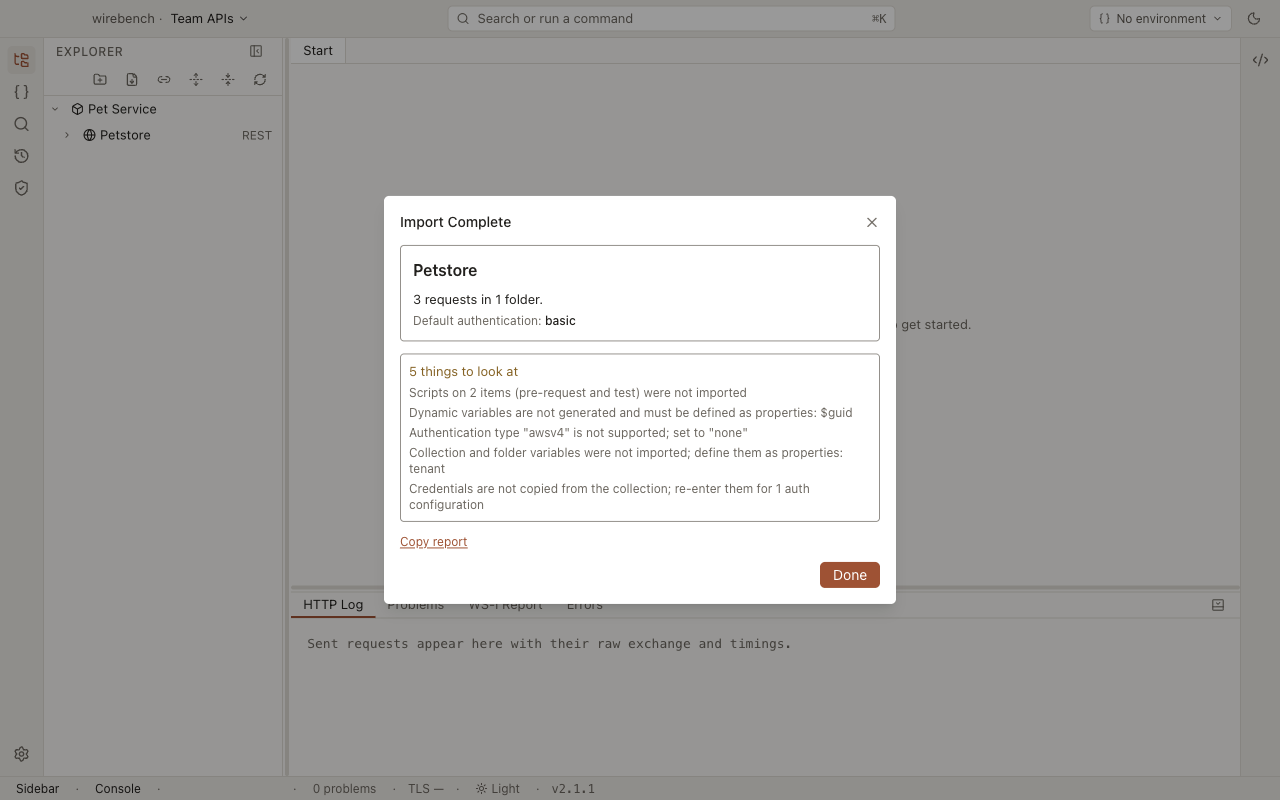Click the Copy report link
This screenshot has height=800, width=1280.
434,542
